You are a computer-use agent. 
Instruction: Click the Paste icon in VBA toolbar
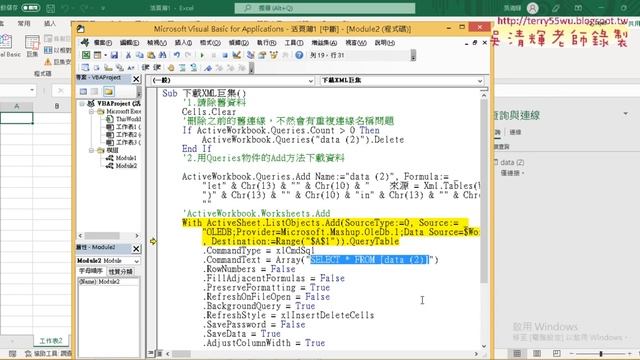click(151, 55)
